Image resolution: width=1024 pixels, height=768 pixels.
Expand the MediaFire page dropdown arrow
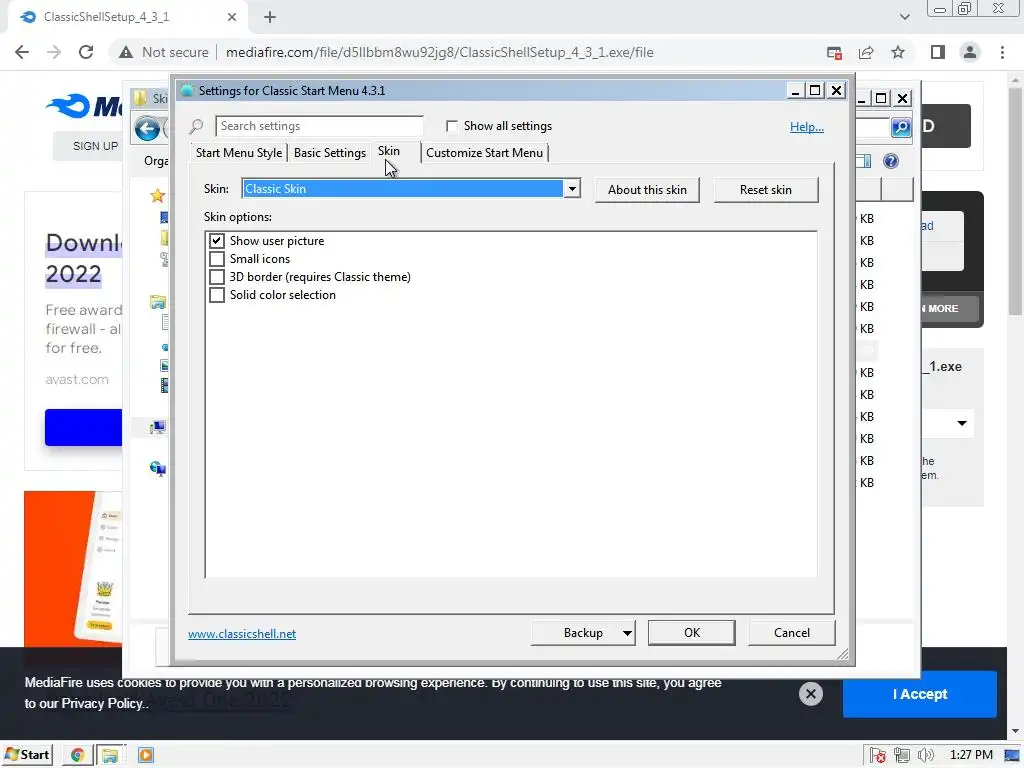coord(962,423)
